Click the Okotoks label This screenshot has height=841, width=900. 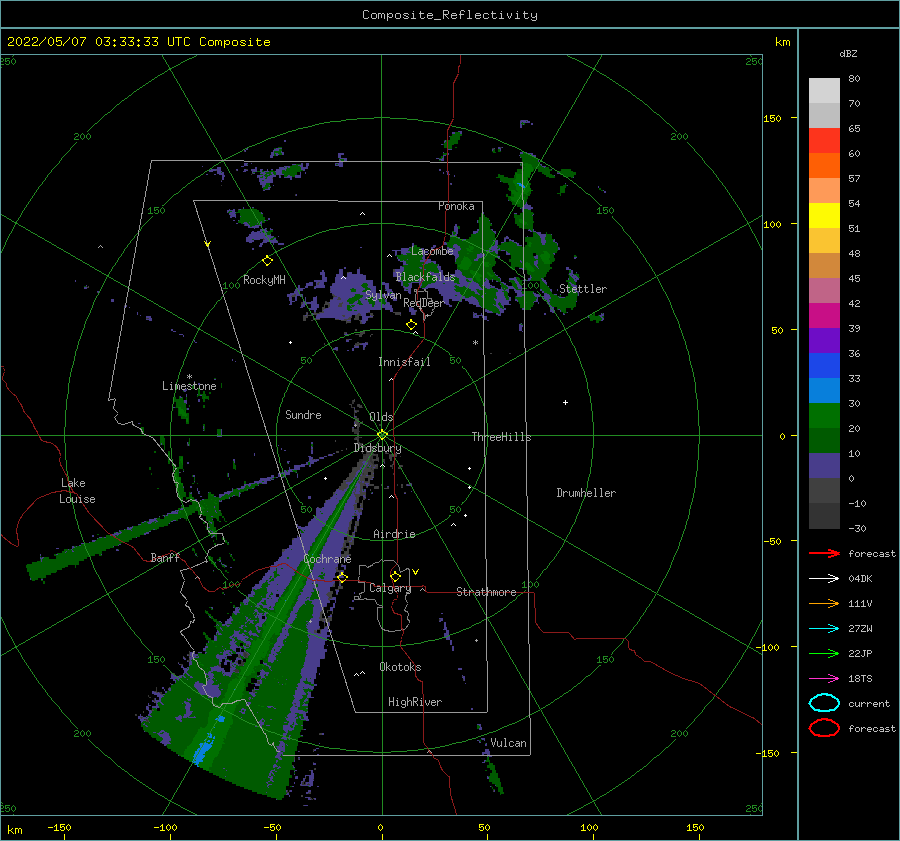400,667
